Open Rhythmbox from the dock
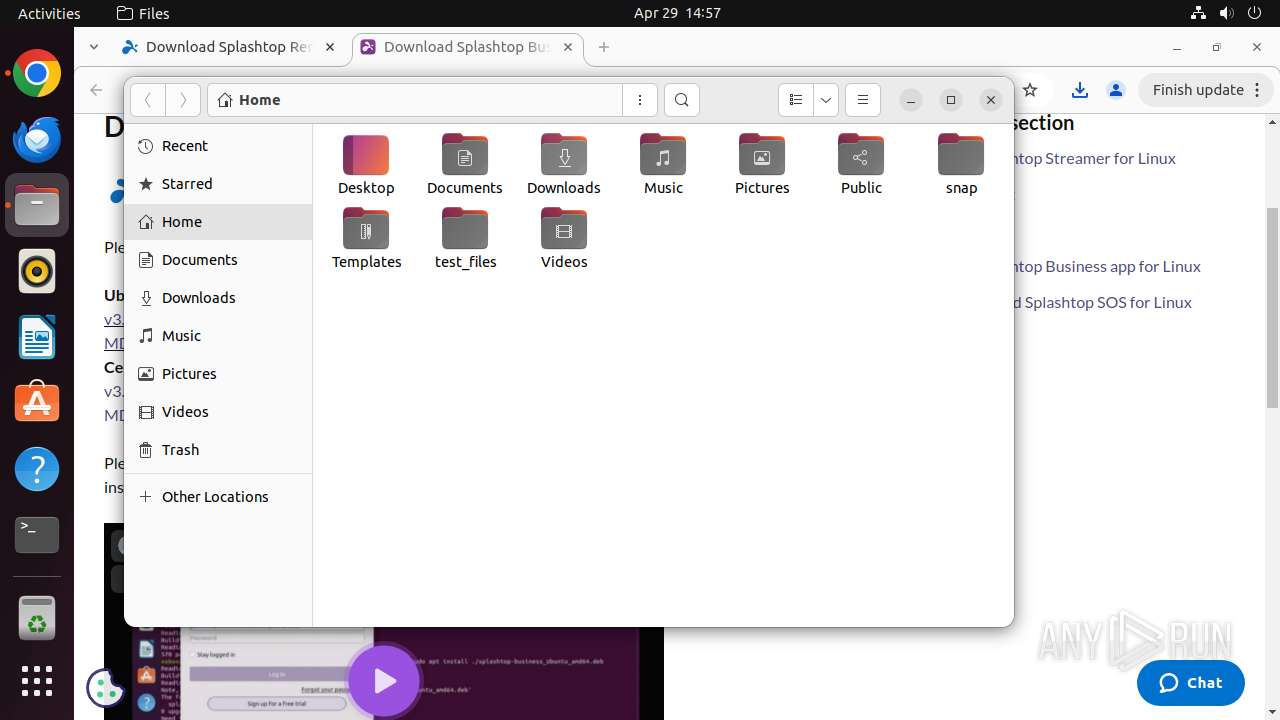The image size is (1280, 720). 37,271
